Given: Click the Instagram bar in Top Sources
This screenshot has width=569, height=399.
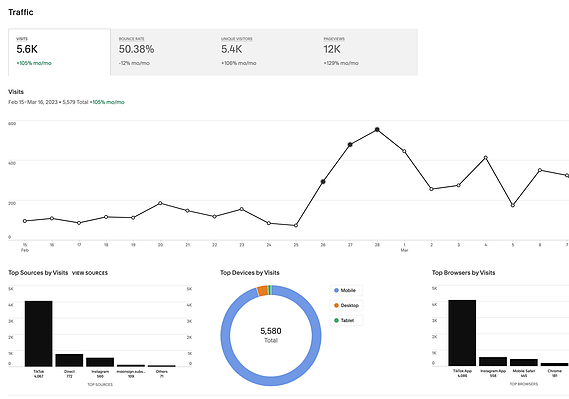Looking at the screenshot, I should click(100, 362).
